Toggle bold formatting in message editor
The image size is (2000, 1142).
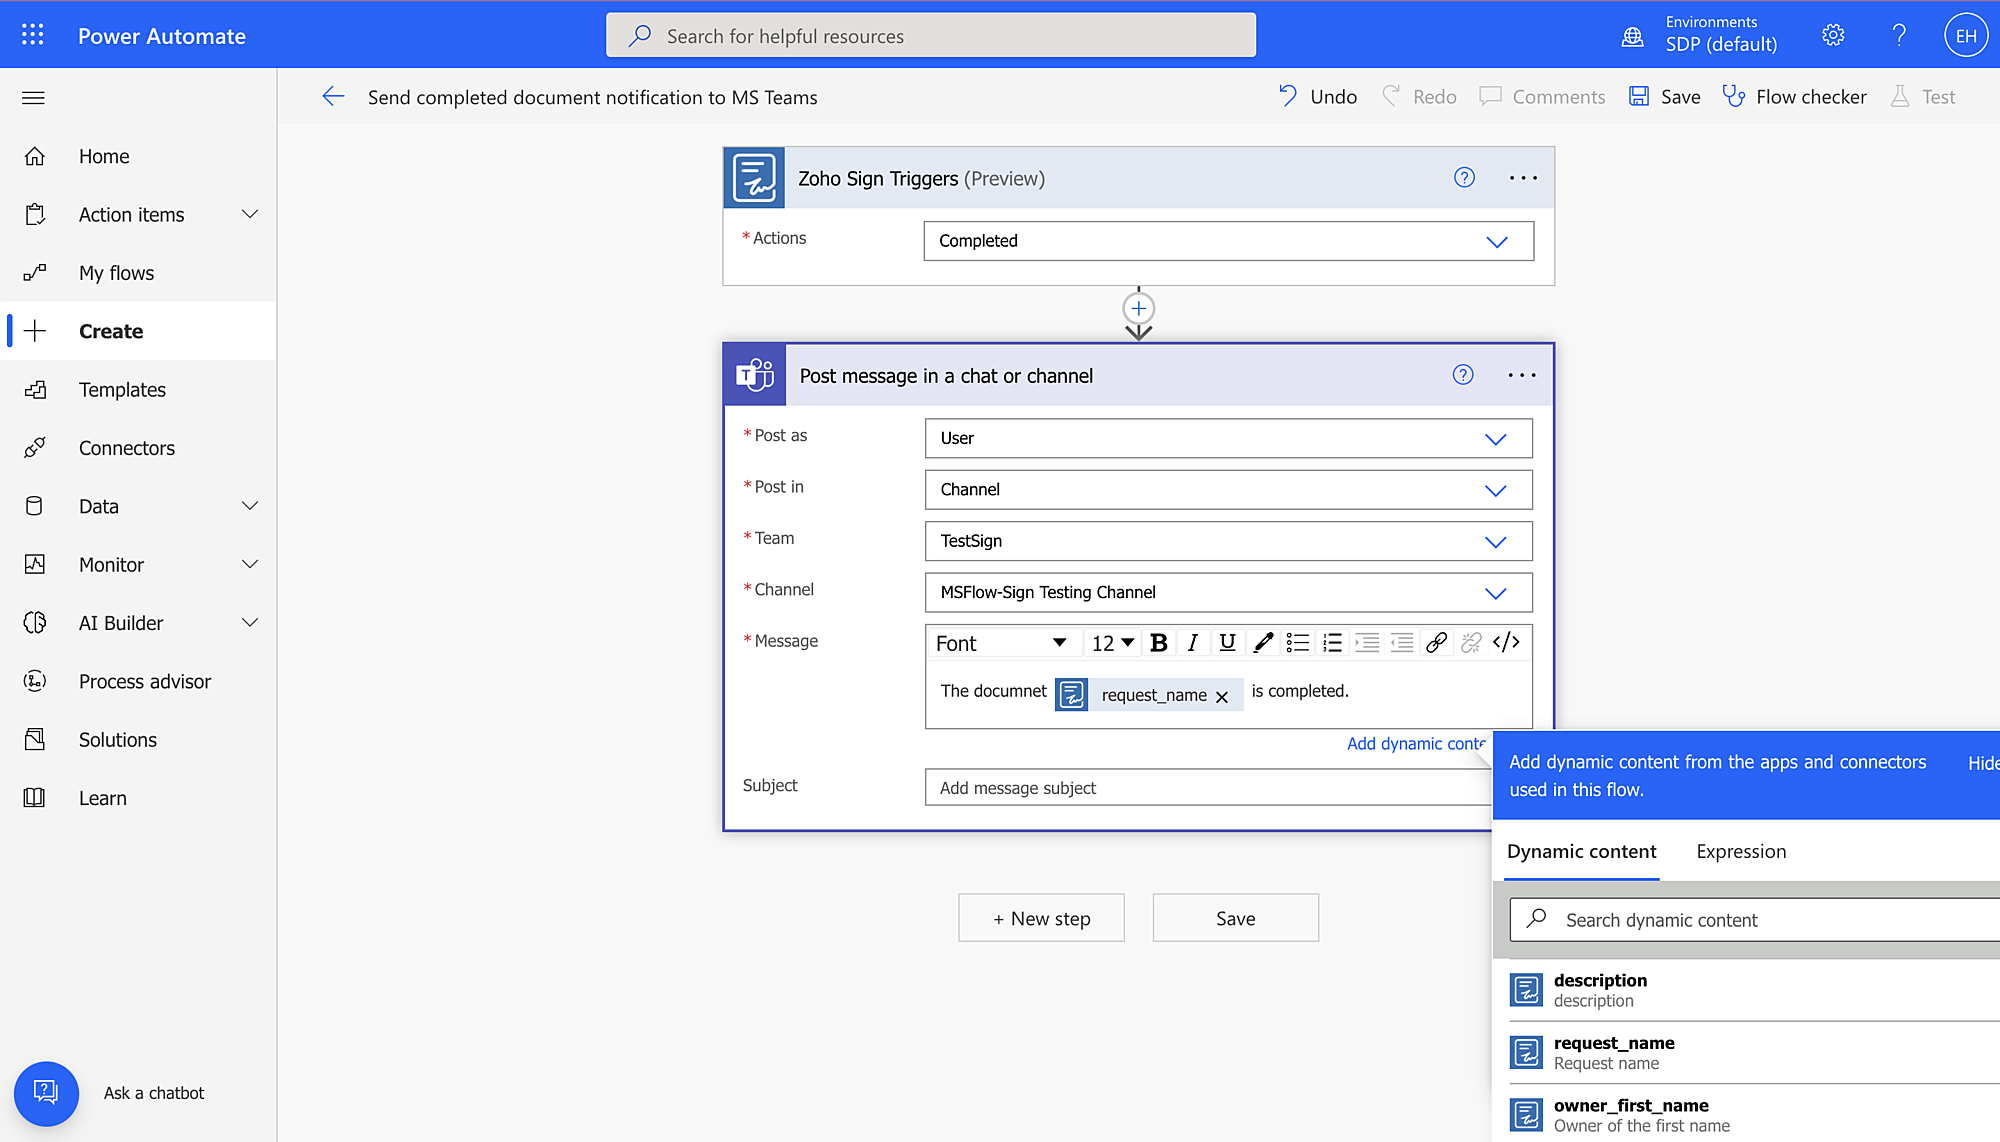1159,643
